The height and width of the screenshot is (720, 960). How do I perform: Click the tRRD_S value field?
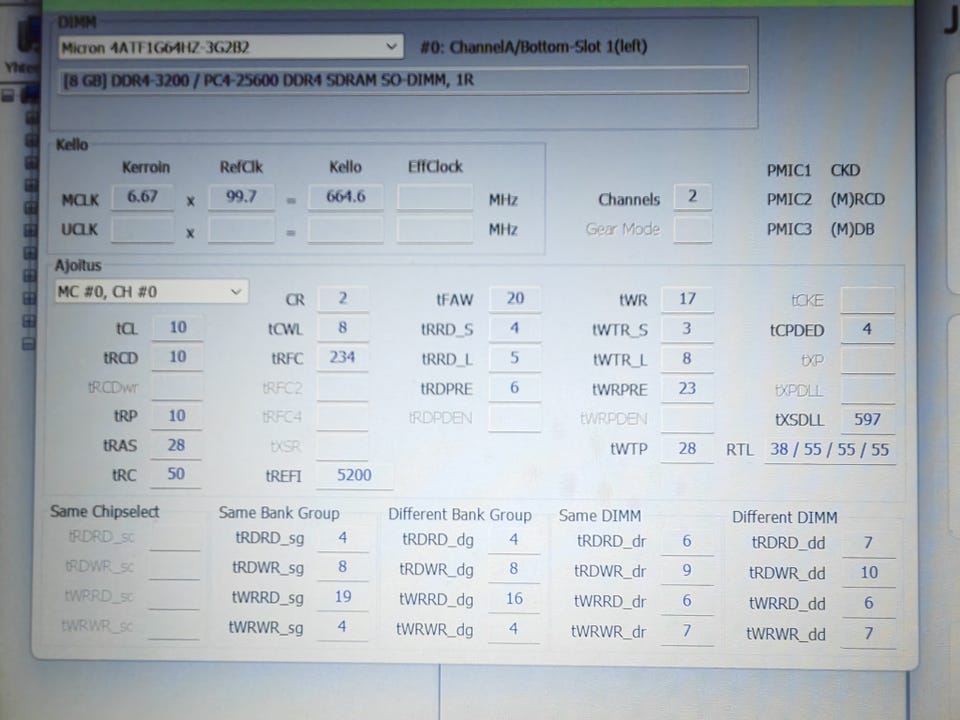[x=515, y=329]
